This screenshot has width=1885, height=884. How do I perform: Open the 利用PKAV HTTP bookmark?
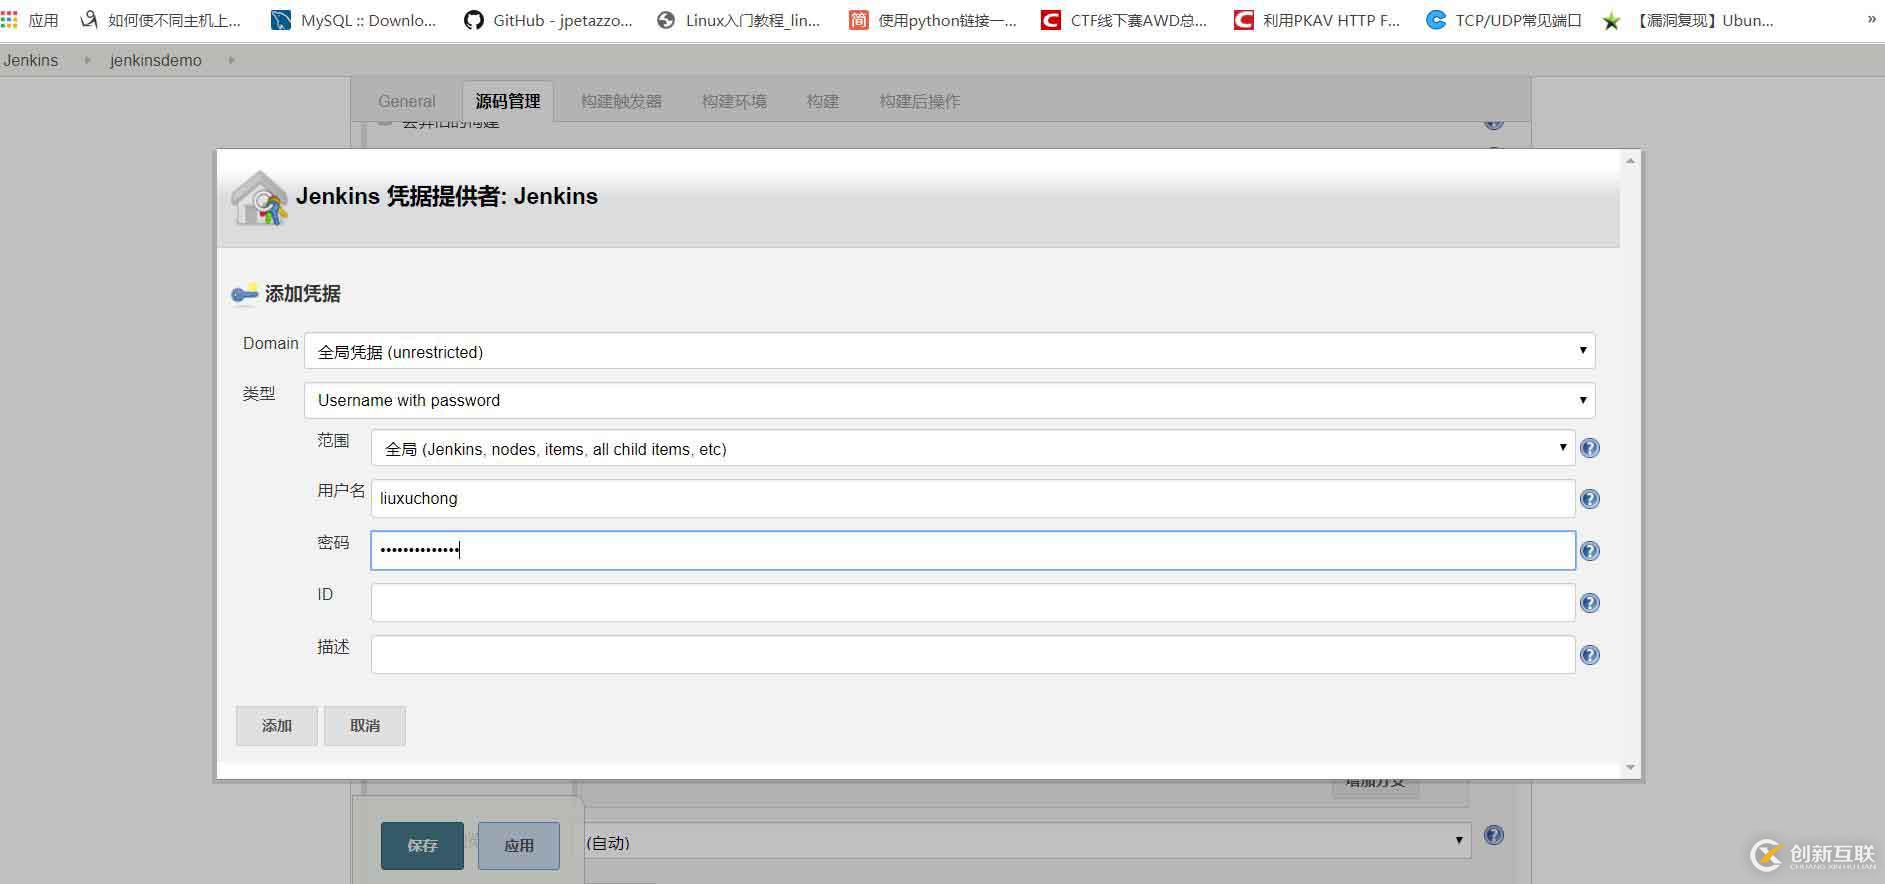tap(1317, 20)
